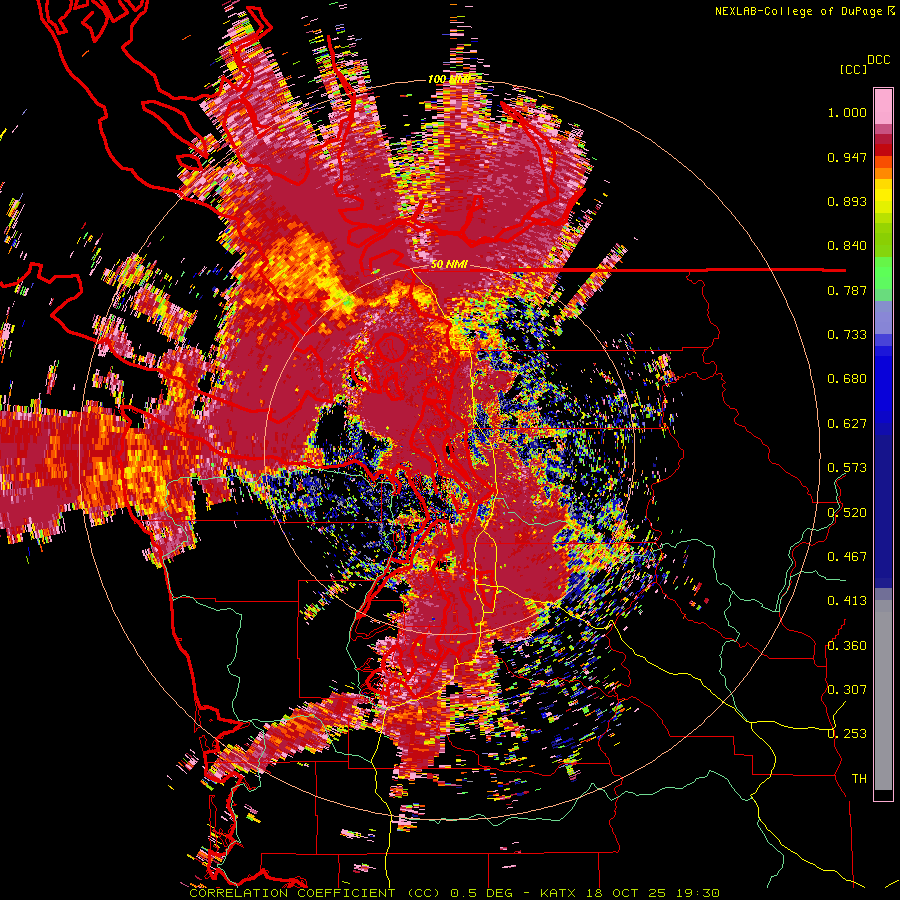Click the 0.893 scale label
The width and height of the screenshot is (900, 900).
coord(847,201)
